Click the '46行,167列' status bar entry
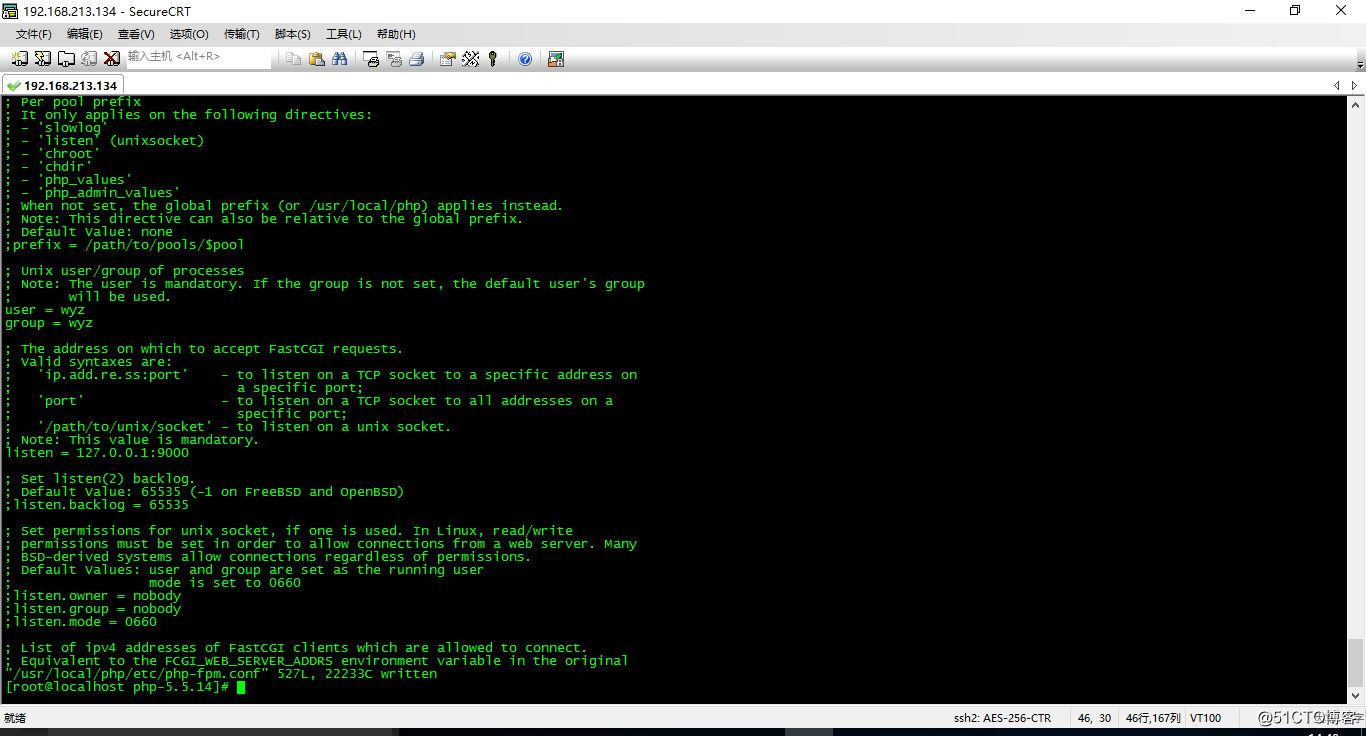This screenshot has width=1366, height=736. point(1153,718)
